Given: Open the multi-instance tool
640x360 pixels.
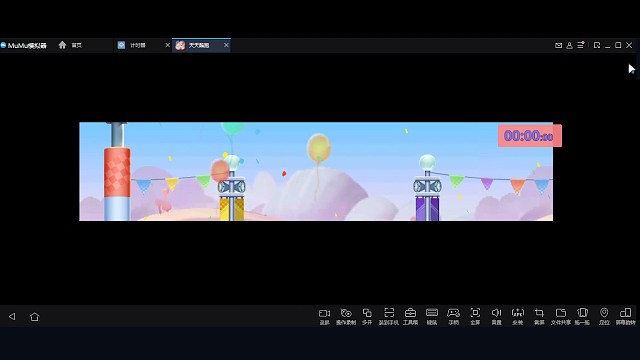Looking at the screenshot, I should point(367,316).
